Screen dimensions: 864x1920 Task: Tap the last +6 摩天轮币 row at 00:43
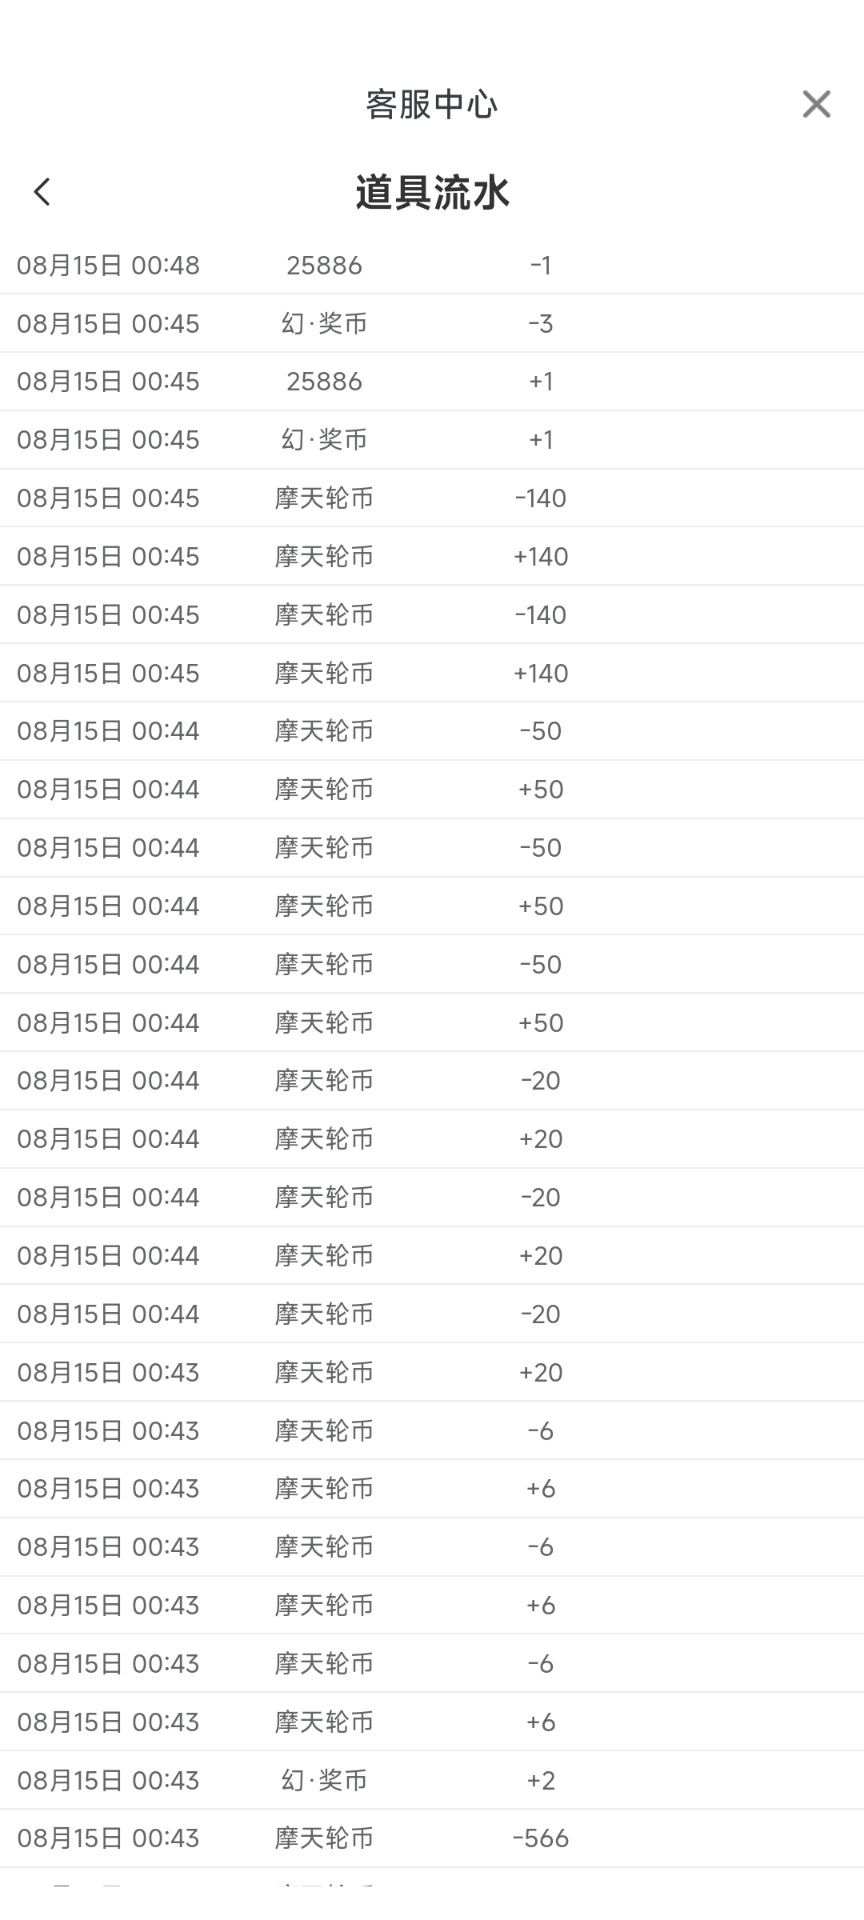[432, 1722]
